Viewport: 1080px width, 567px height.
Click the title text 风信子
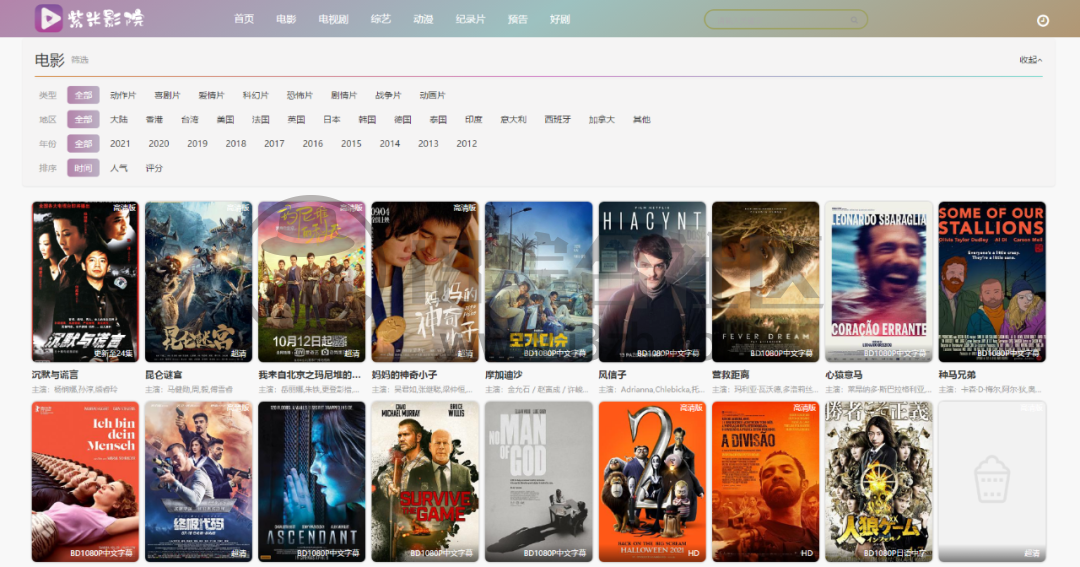612,375
